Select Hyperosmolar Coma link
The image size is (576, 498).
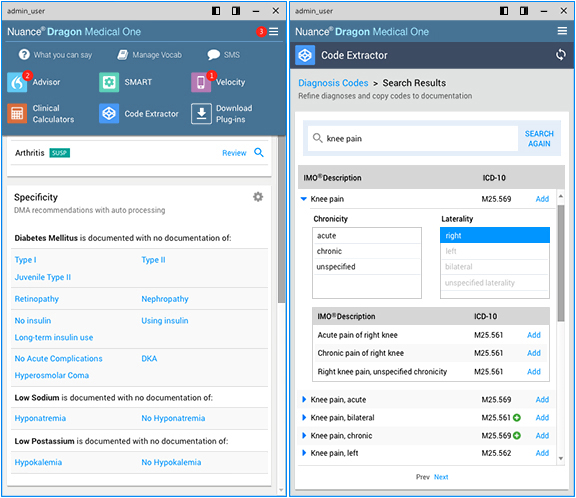51,375
